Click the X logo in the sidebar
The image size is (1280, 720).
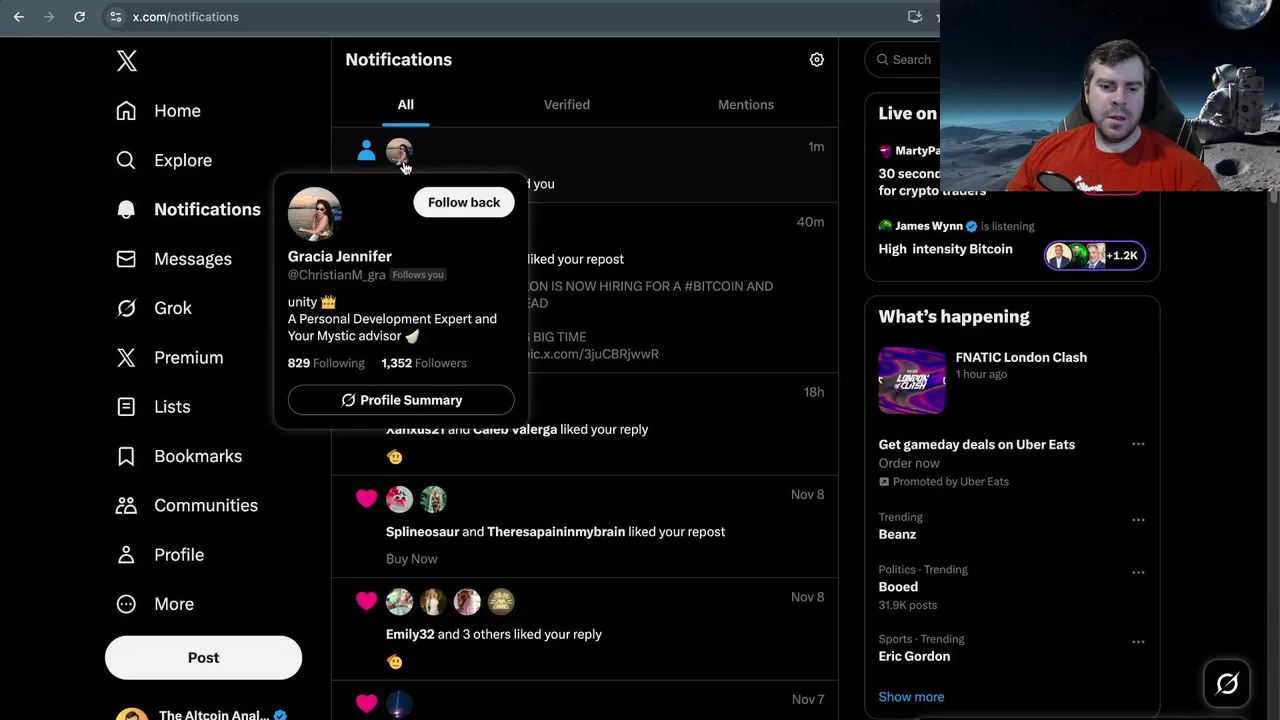(x=127, y=61)
